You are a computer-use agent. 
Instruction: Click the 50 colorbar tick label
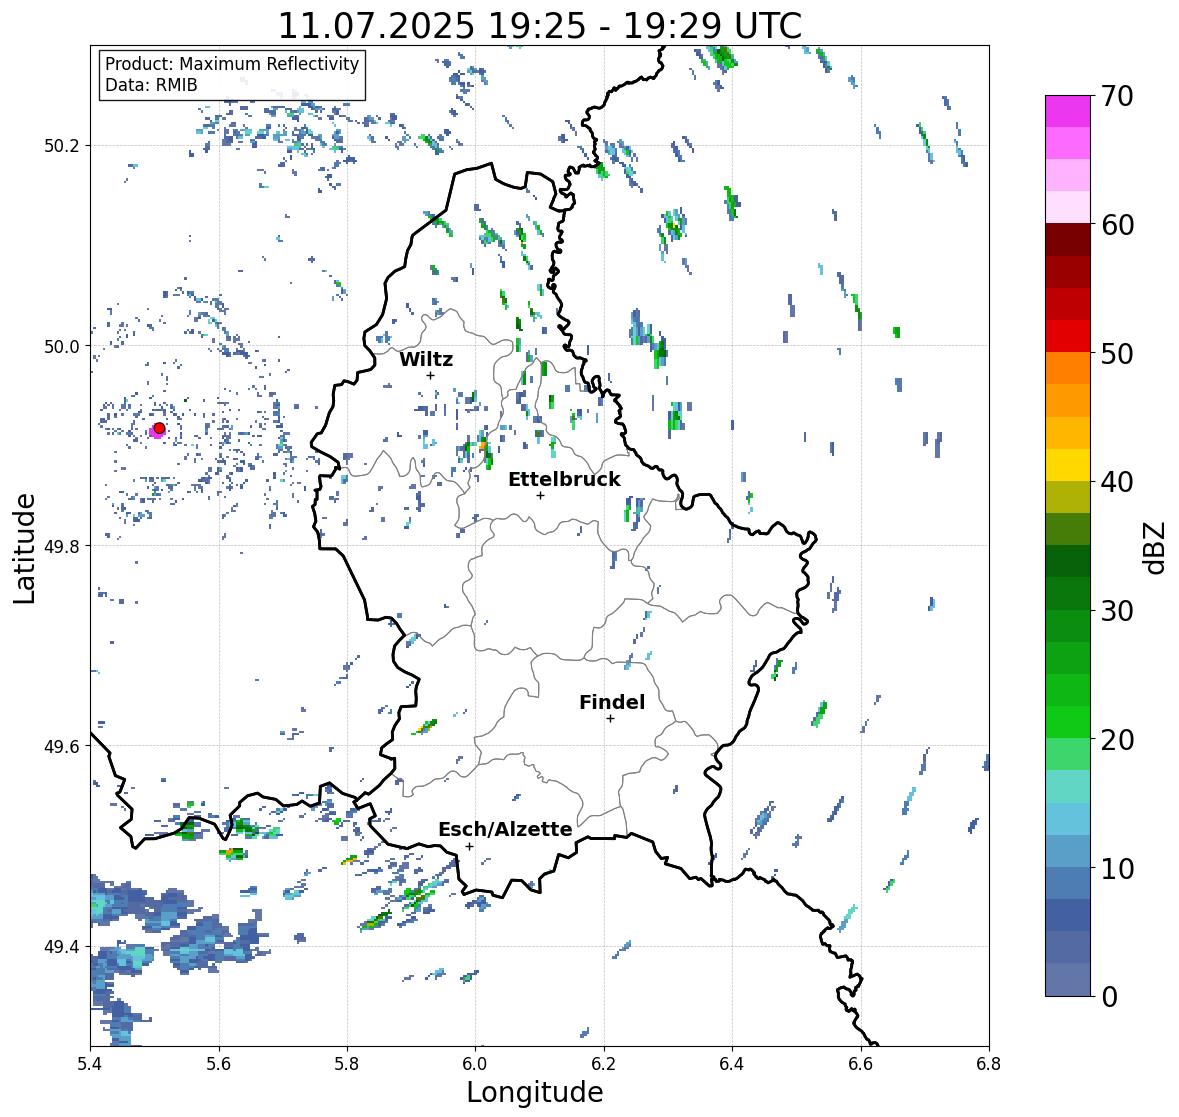[x=1117, y=353]
